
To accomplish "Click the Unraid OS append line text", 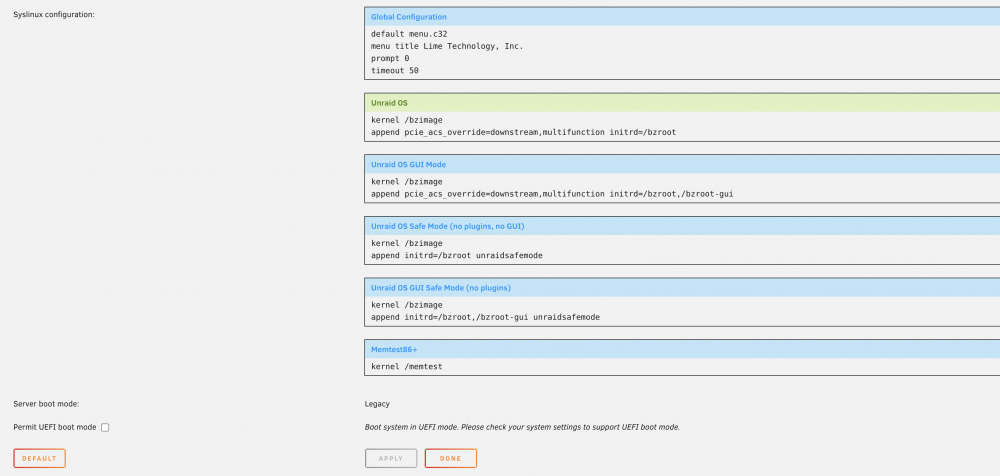I will pyautogui.click(x=523, y=132).
